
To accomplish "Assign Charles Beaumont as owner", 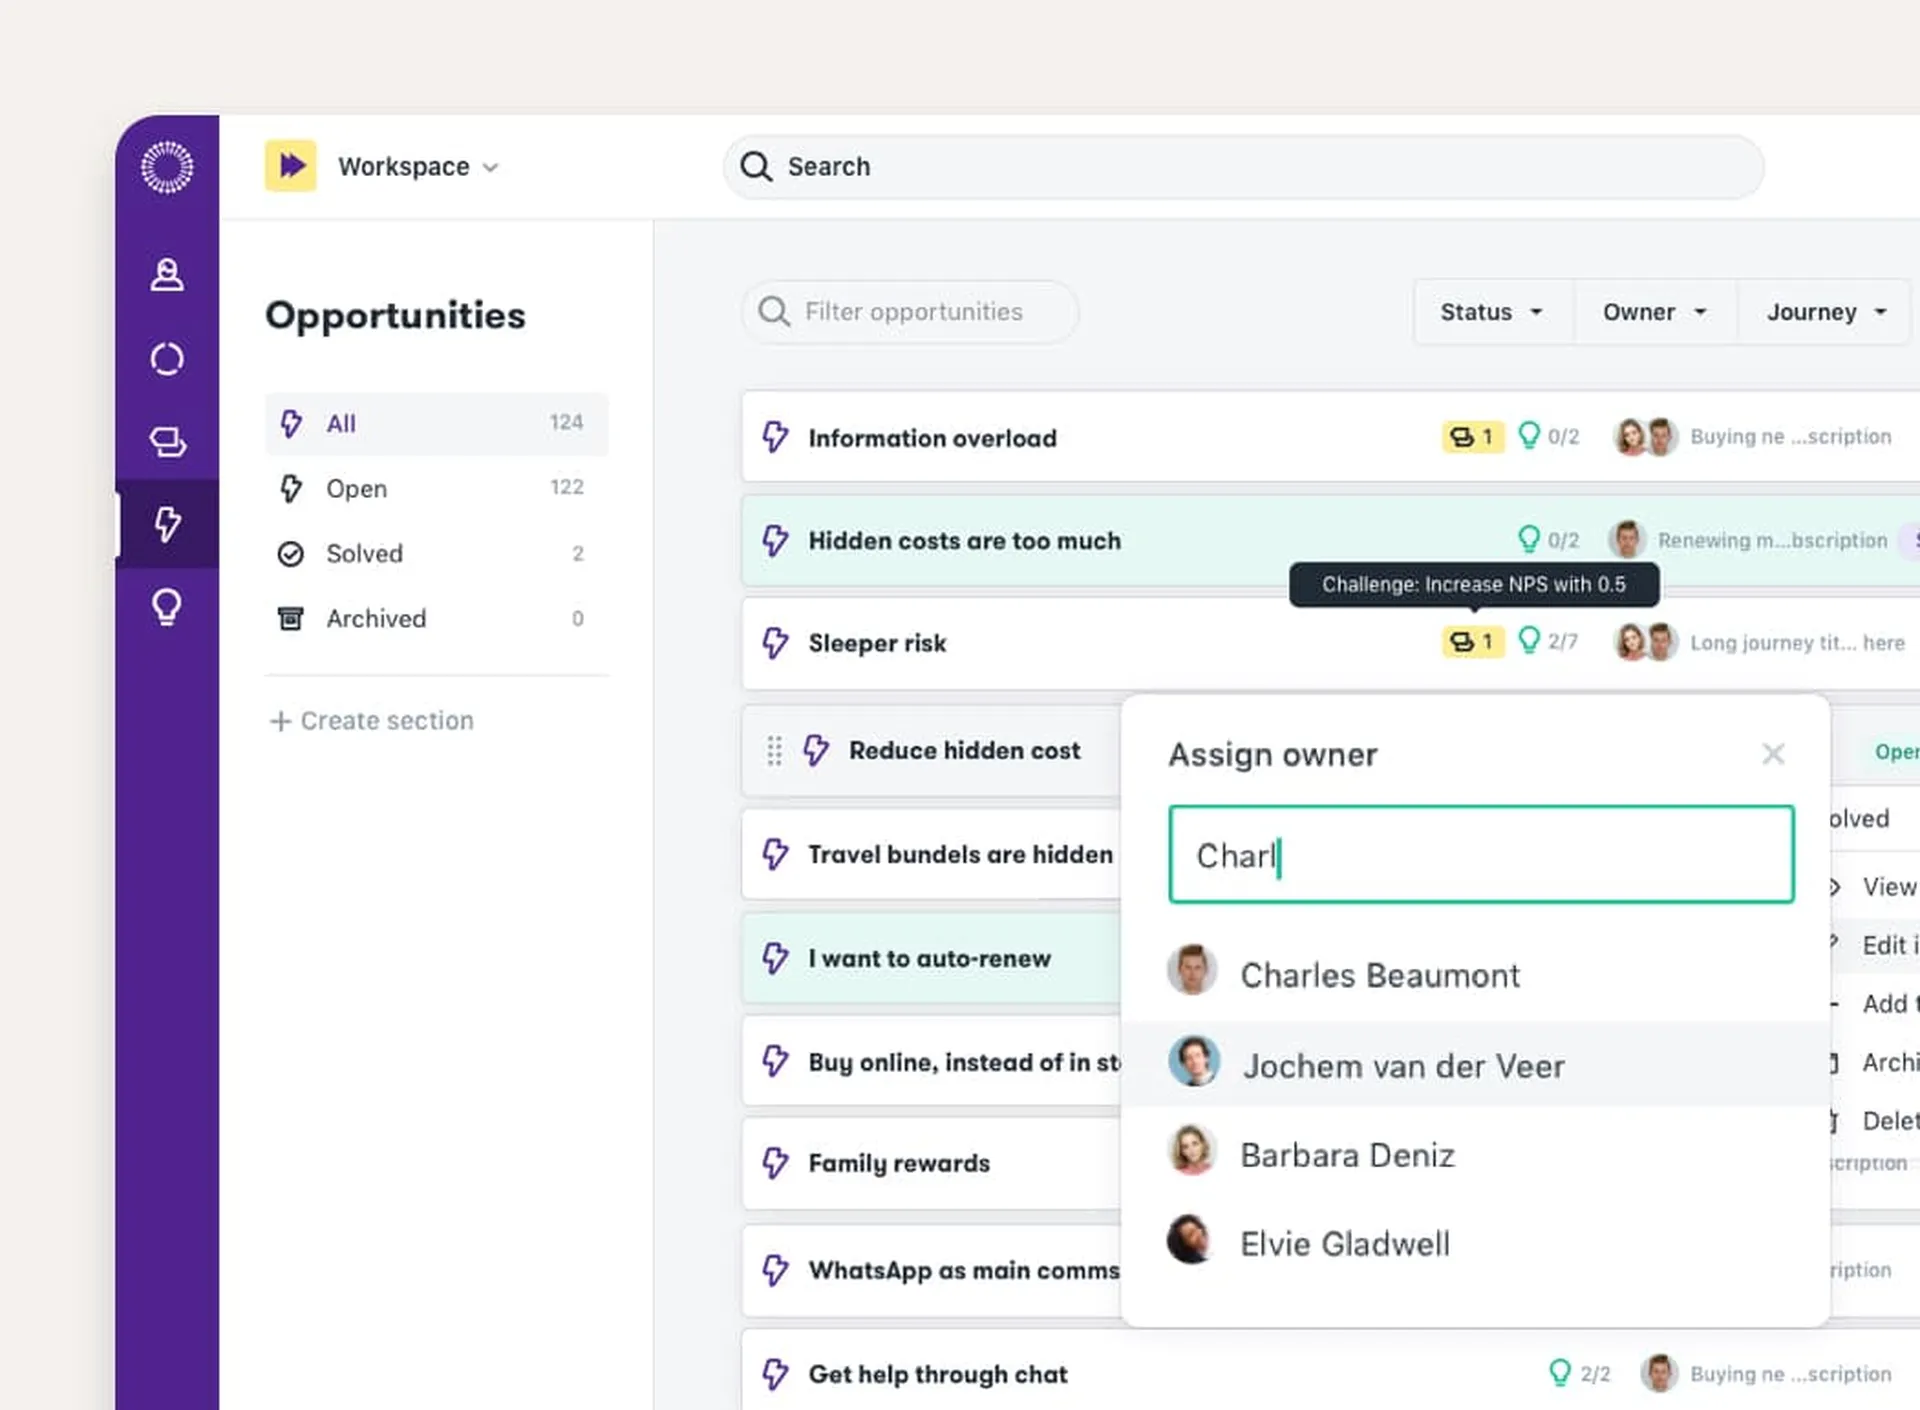I will (1476, 975).
